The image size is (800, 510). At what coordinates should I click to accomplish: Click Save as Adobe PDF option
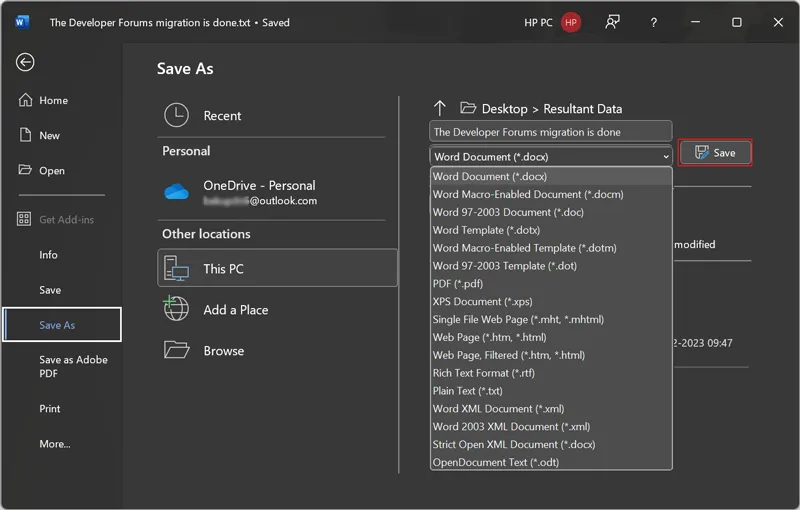pyautogui.click(x=72, y=366)
